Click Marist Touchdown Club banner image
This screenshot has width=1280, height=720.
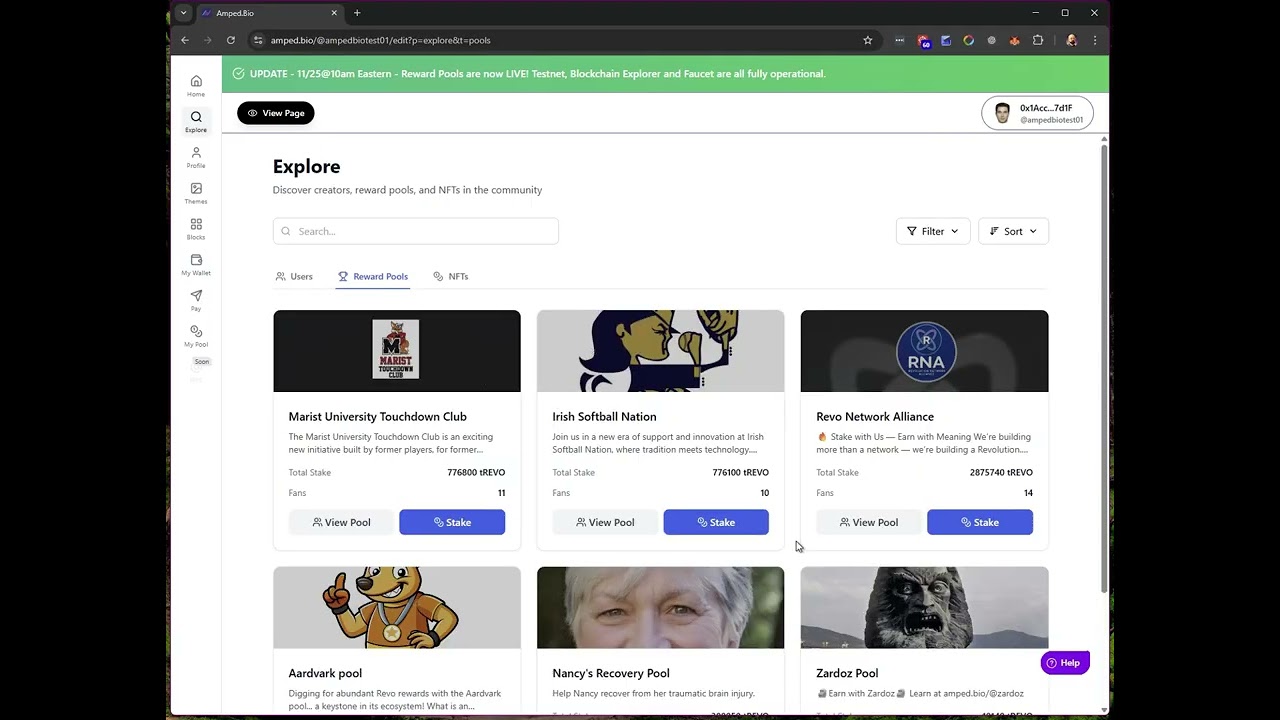coord(397,351)
